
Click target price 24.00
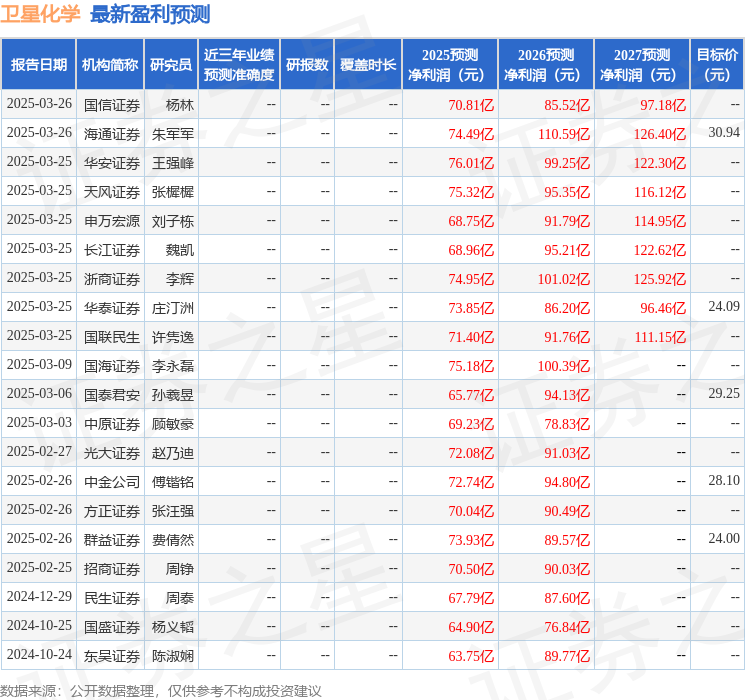click(x=724, y=538)
